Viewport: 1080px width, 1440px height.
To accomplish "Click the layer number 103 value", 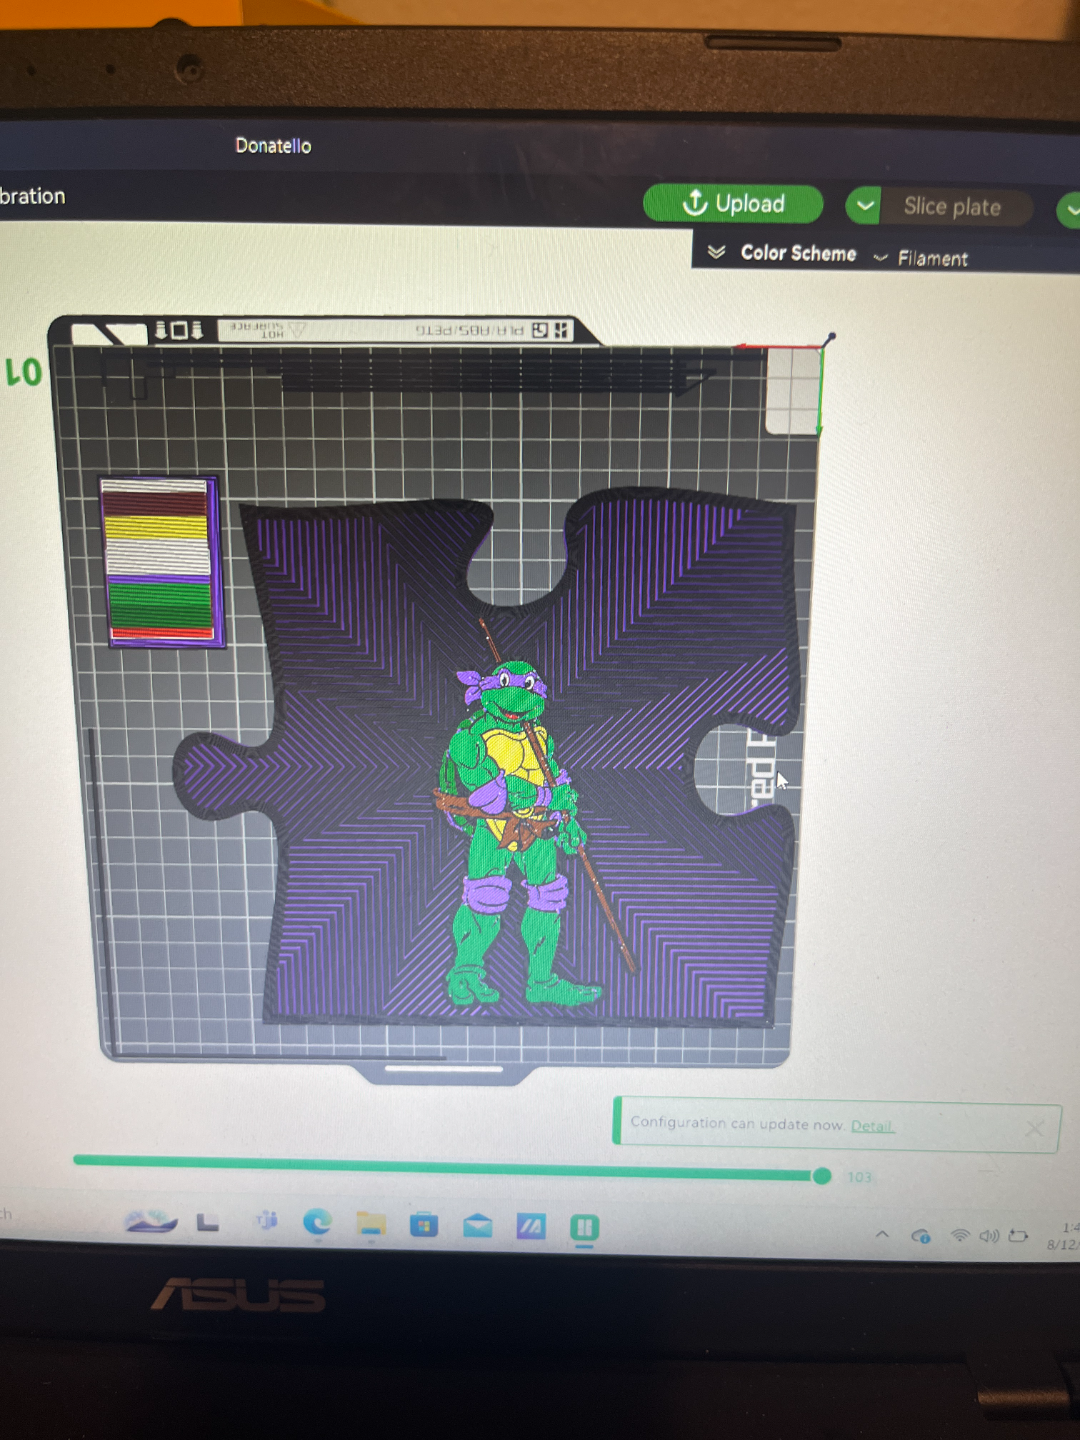I will [x=859, y=1177].
